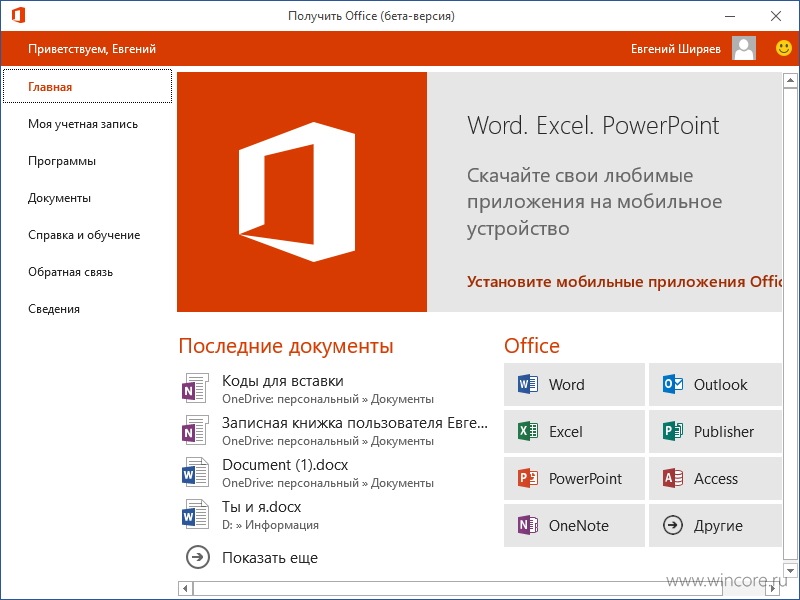
Task: Click the Publisher label tile
Action: pos(715,431)
